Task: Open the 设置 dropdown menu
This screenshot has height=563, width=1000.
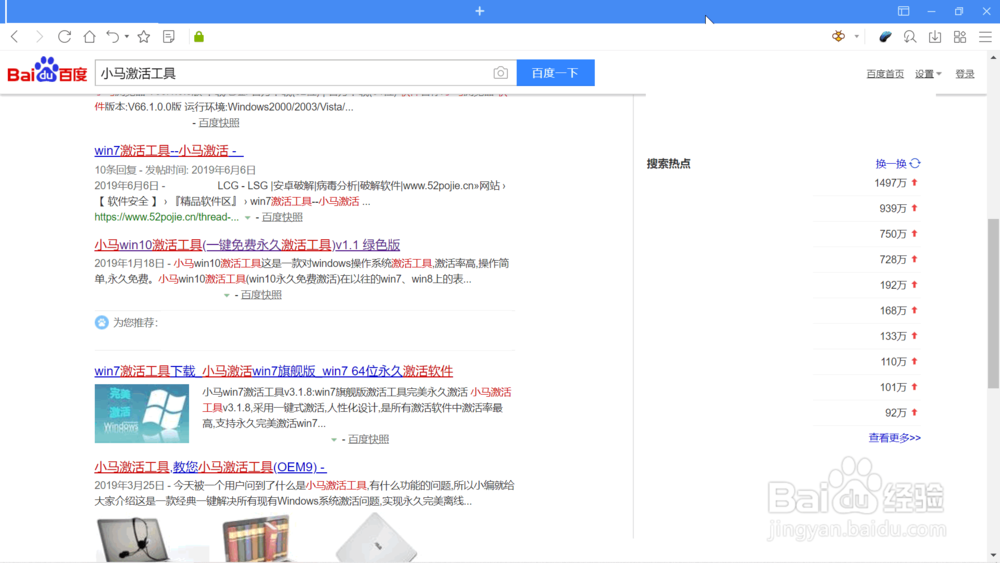Action: click(928, 74)
